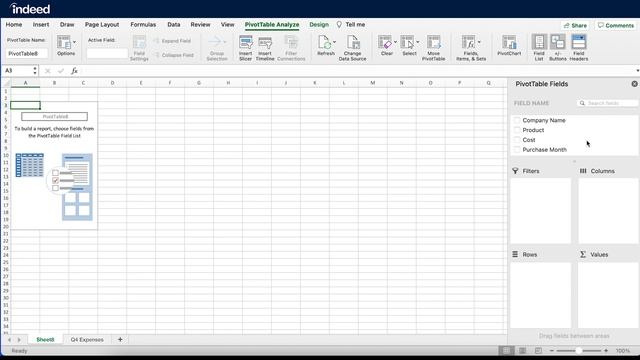Click the PivotTable Name input field
Image resolution: width=640 pixels, height=360 pixels.
27,53
